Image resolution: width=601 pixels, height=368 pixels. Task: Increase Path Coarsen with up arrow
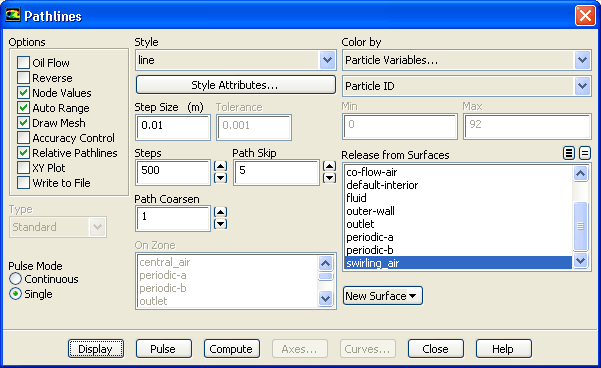point(220,212)
